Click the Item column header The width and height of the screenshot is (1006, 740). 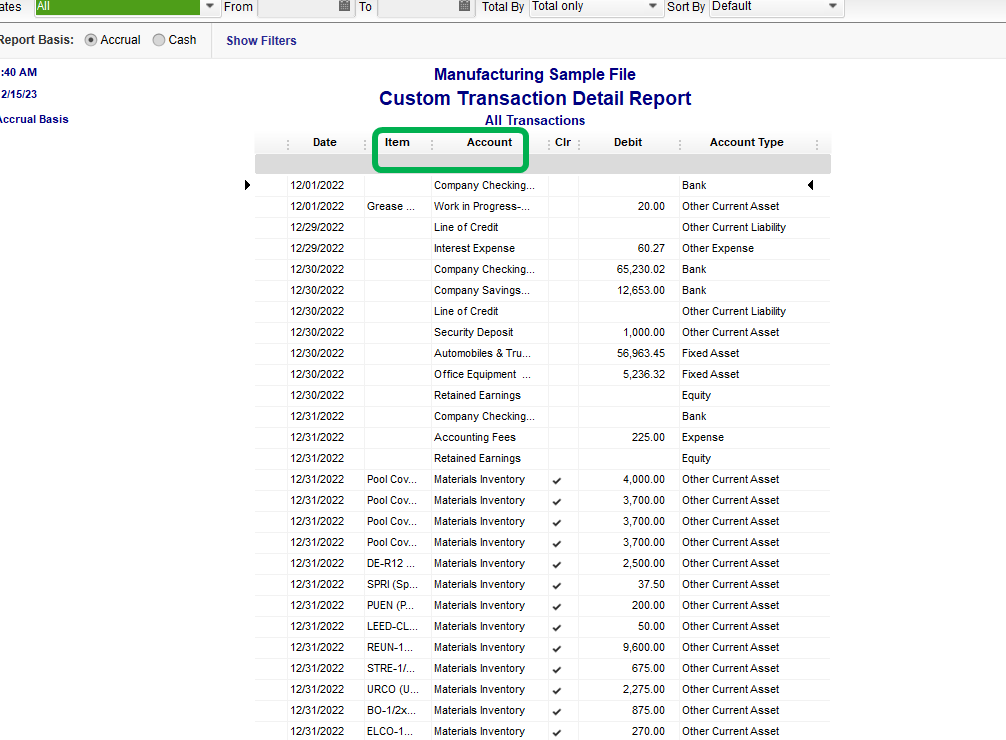[x=397, y=142]
